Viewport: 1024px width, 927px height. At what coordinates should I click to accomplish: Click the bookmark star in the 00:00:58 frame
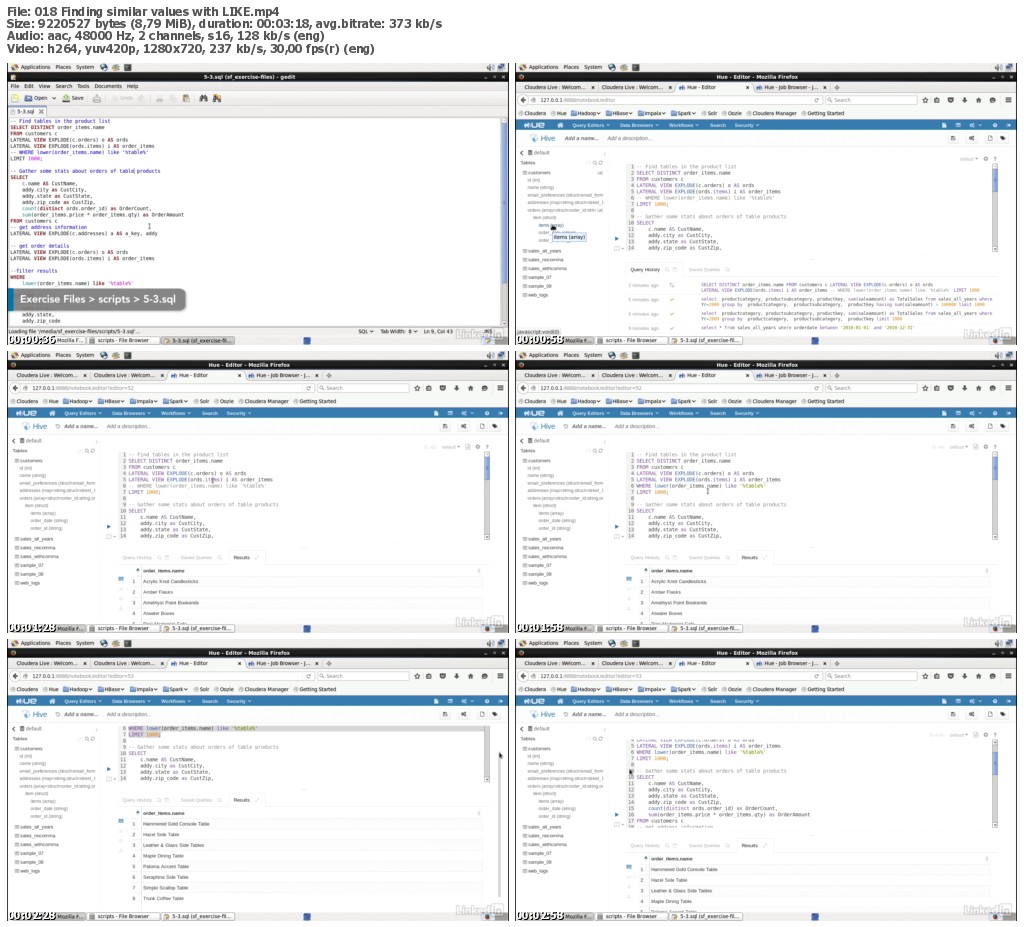(x=925, y=100)
